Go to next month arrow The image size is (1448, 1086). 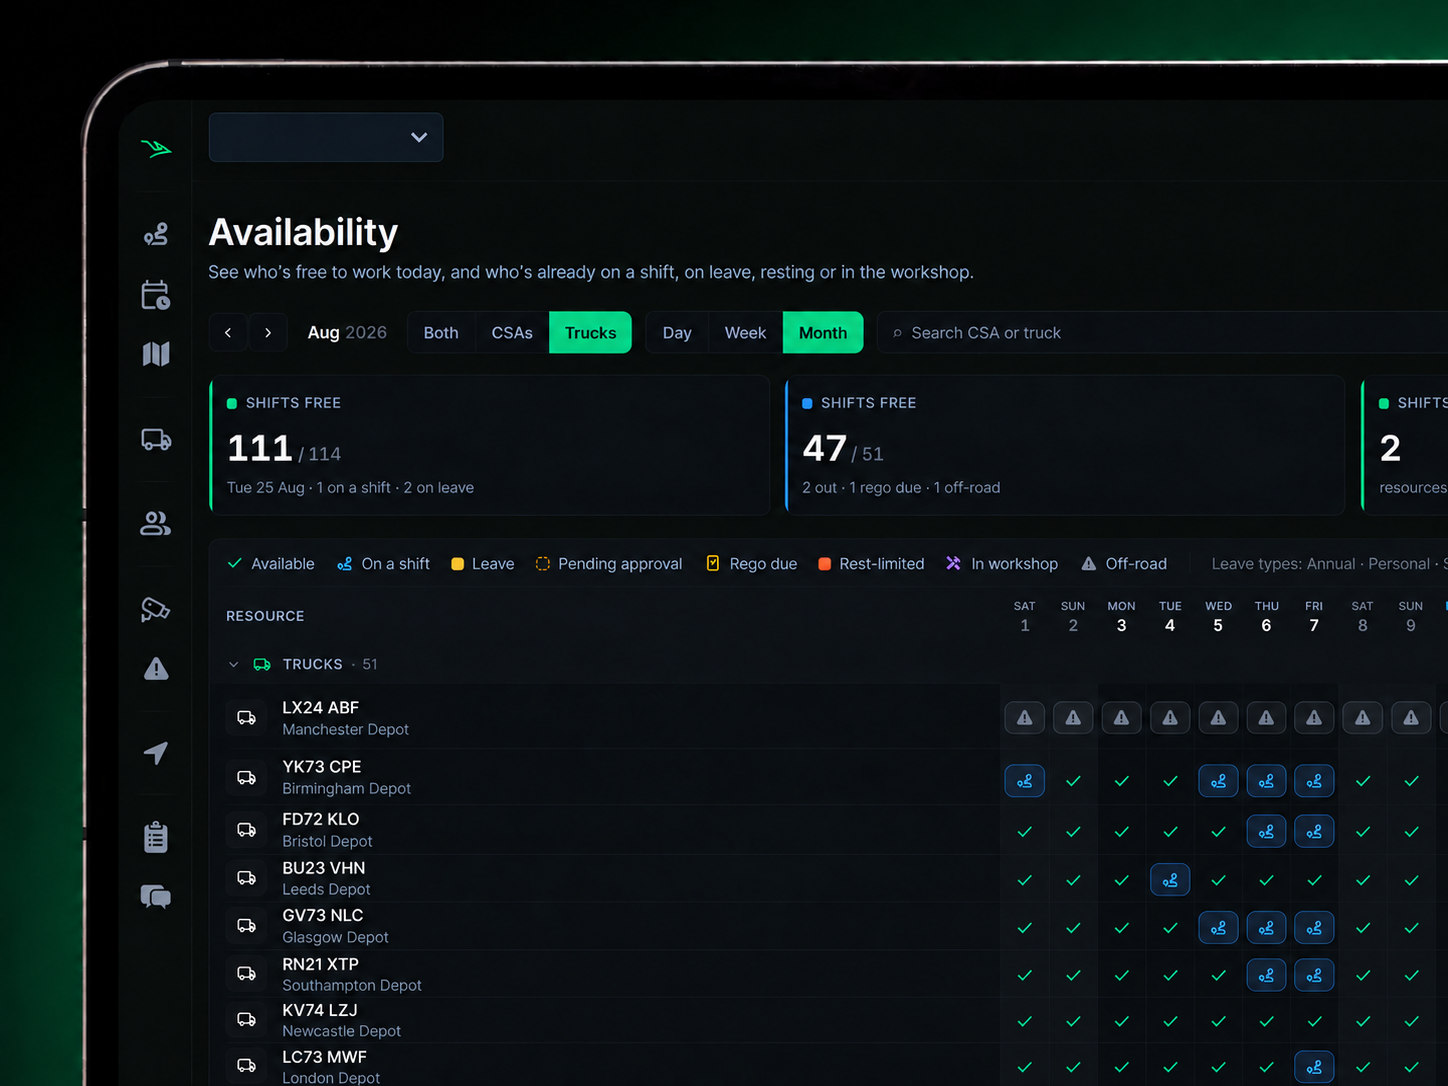(268, 333)
